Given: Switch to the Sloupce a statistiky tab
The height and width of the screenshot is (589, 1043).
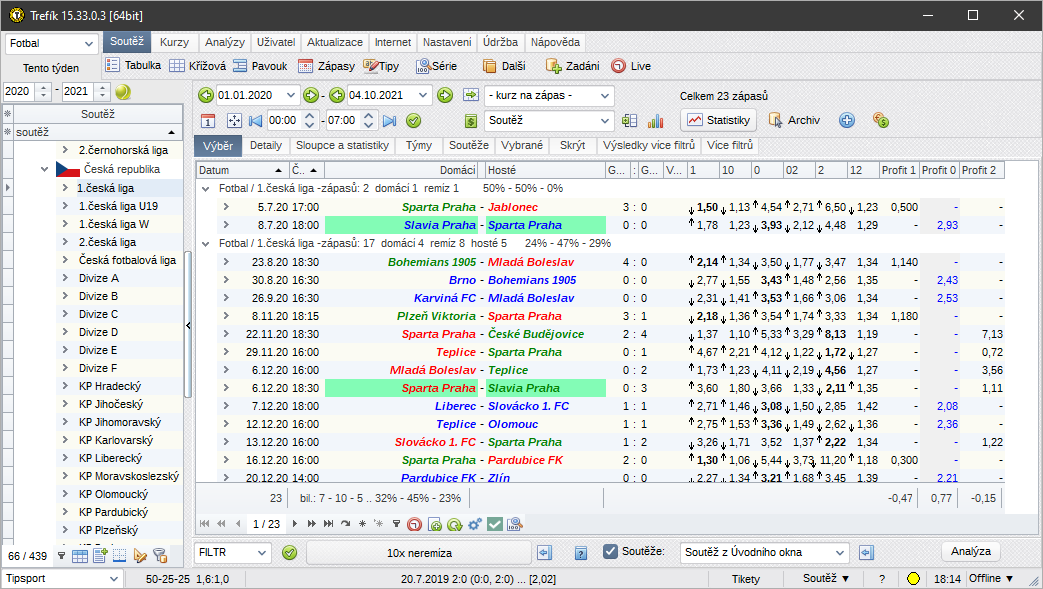Looking at the screenshot, I should click(x=343, y=145).
